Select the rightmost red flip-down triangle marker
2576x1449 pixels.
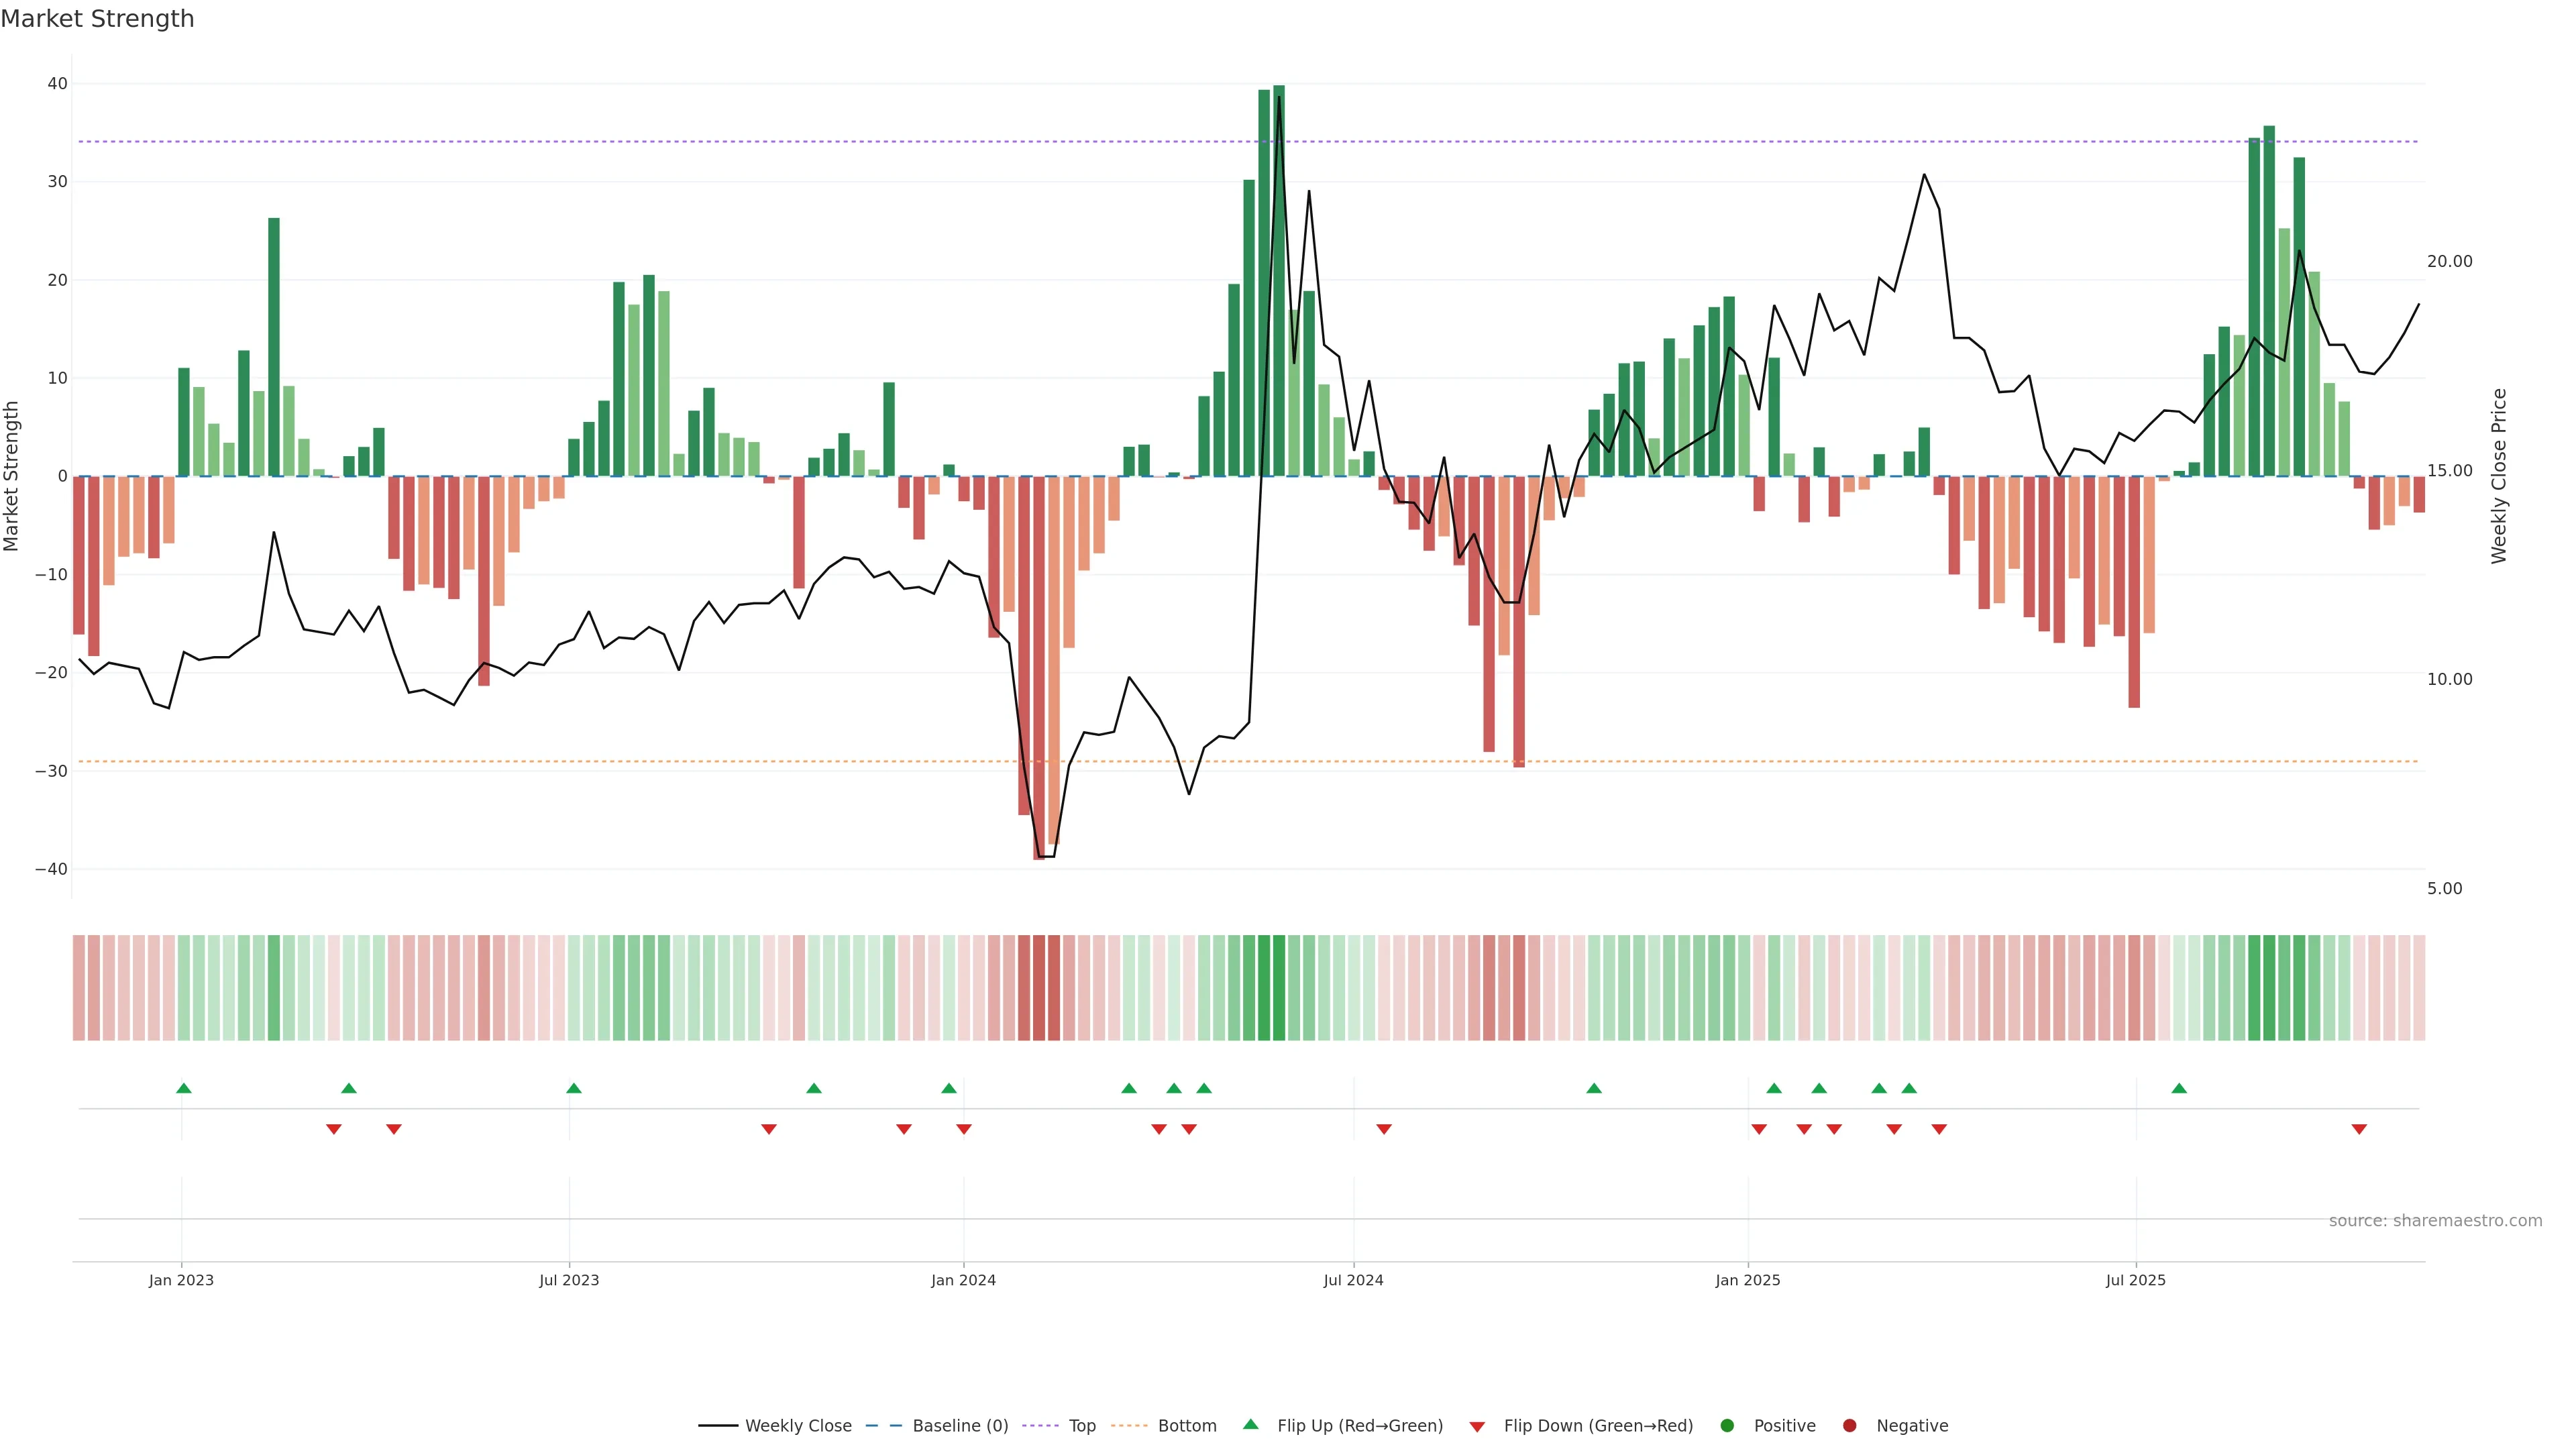click(2359, 1129)
